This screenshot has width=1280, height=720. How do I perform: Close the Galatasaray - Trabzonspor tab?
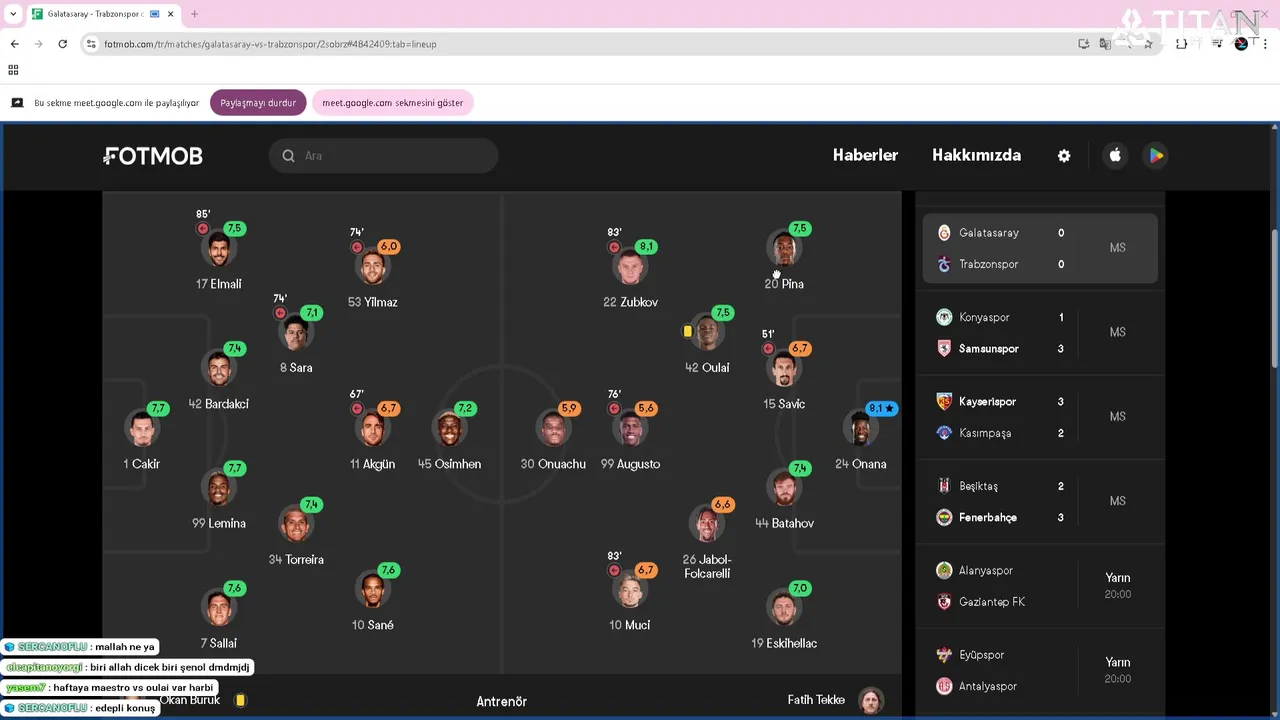pyautogui.click(x=171, y=14)
